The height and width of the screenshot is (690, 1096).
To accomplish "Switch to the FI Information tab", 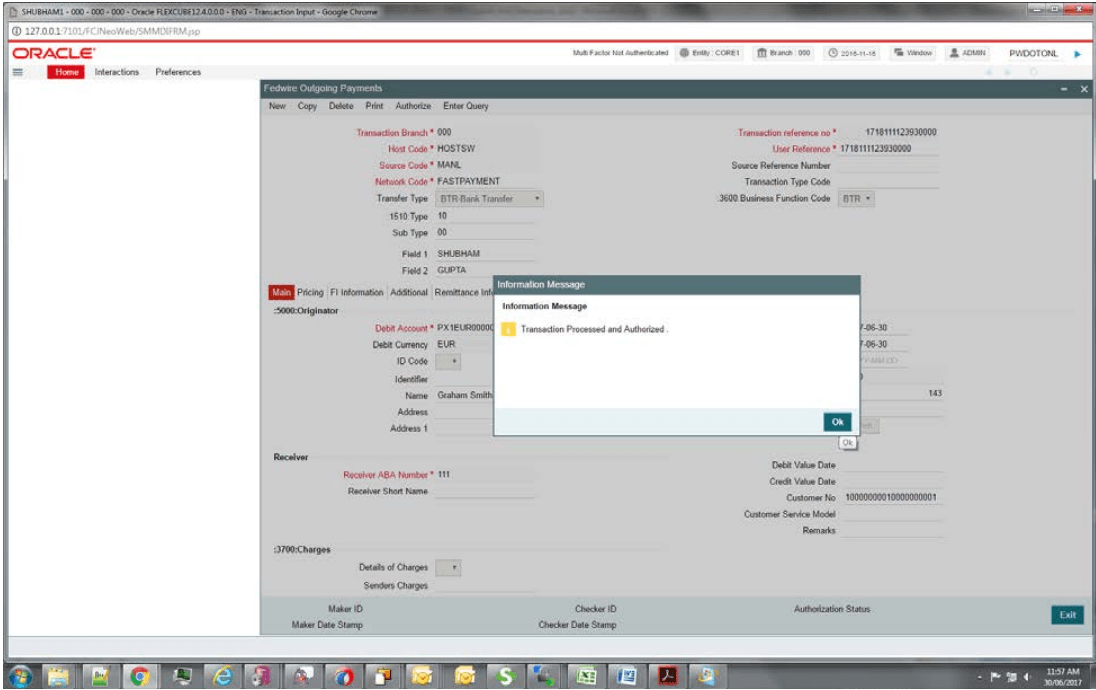I will (x=356, y=292).
